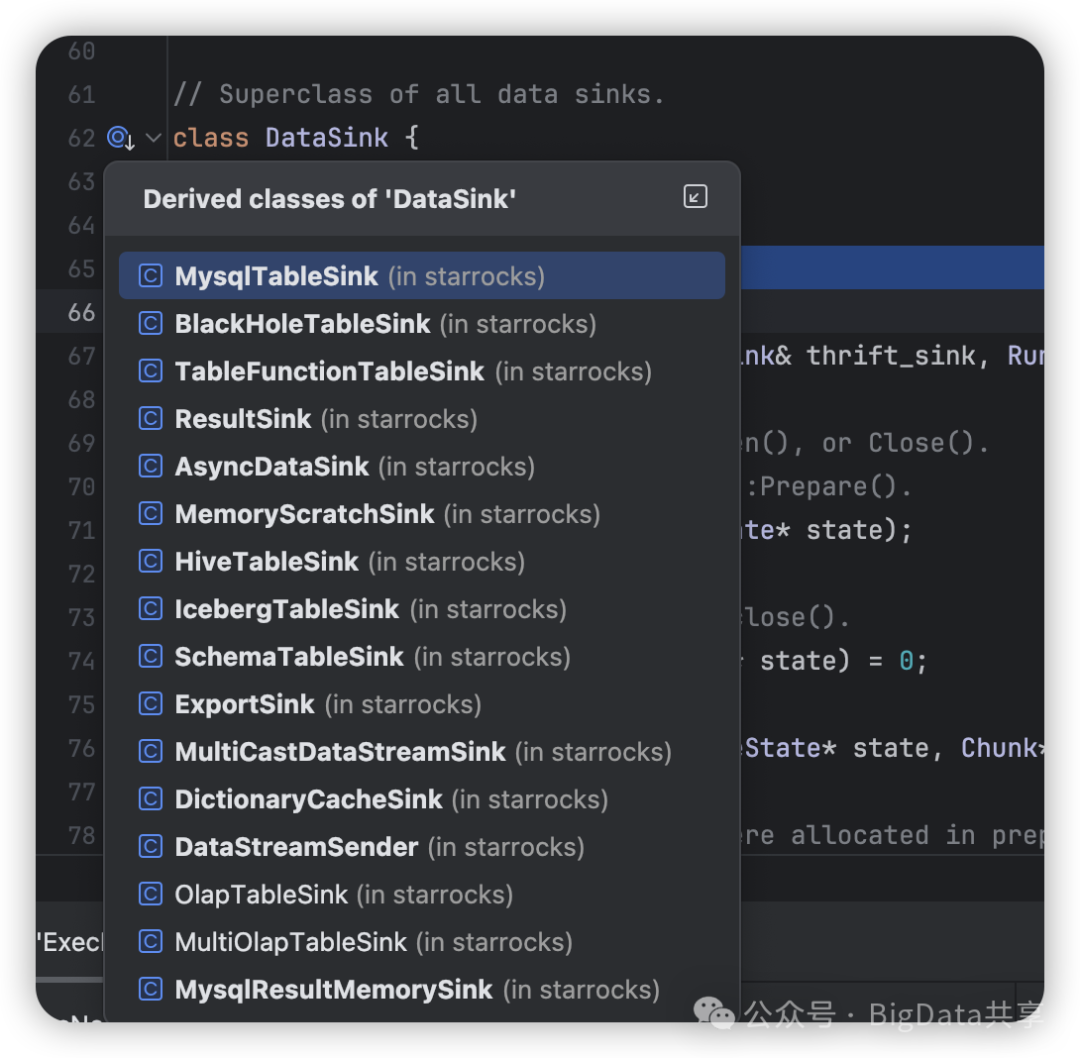Click the class icon beside BlackHoleTableSink
Image resolution: width=1080 pixels, height=1058 pixels.
point(150,324)
